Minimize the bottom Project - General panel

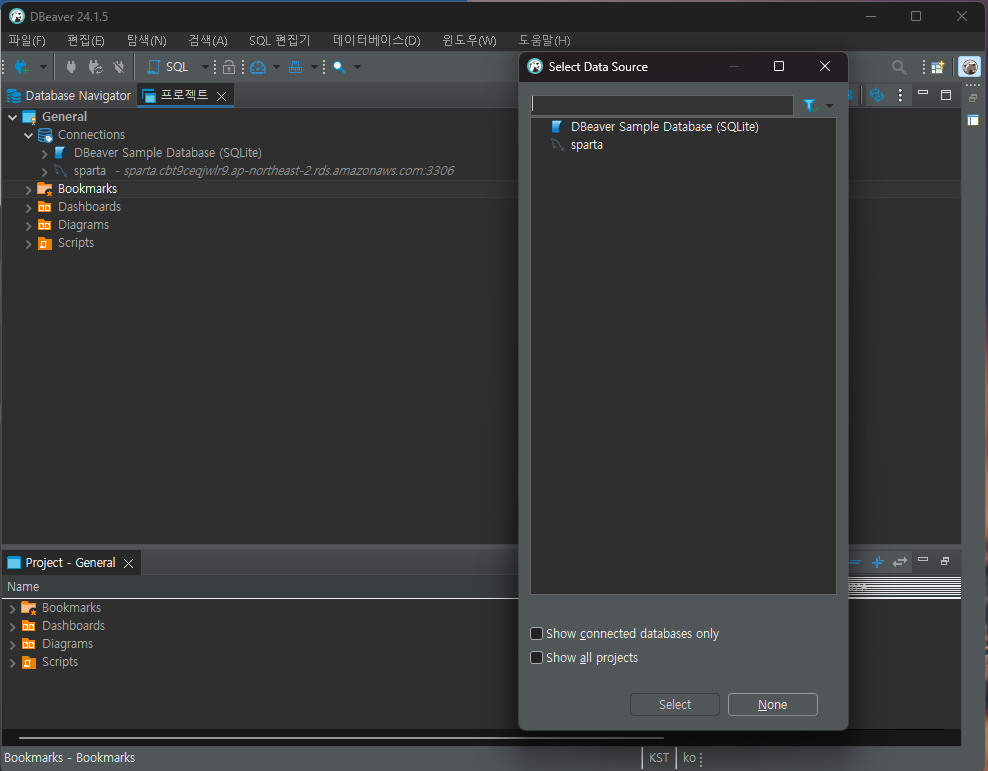[923, 559]
